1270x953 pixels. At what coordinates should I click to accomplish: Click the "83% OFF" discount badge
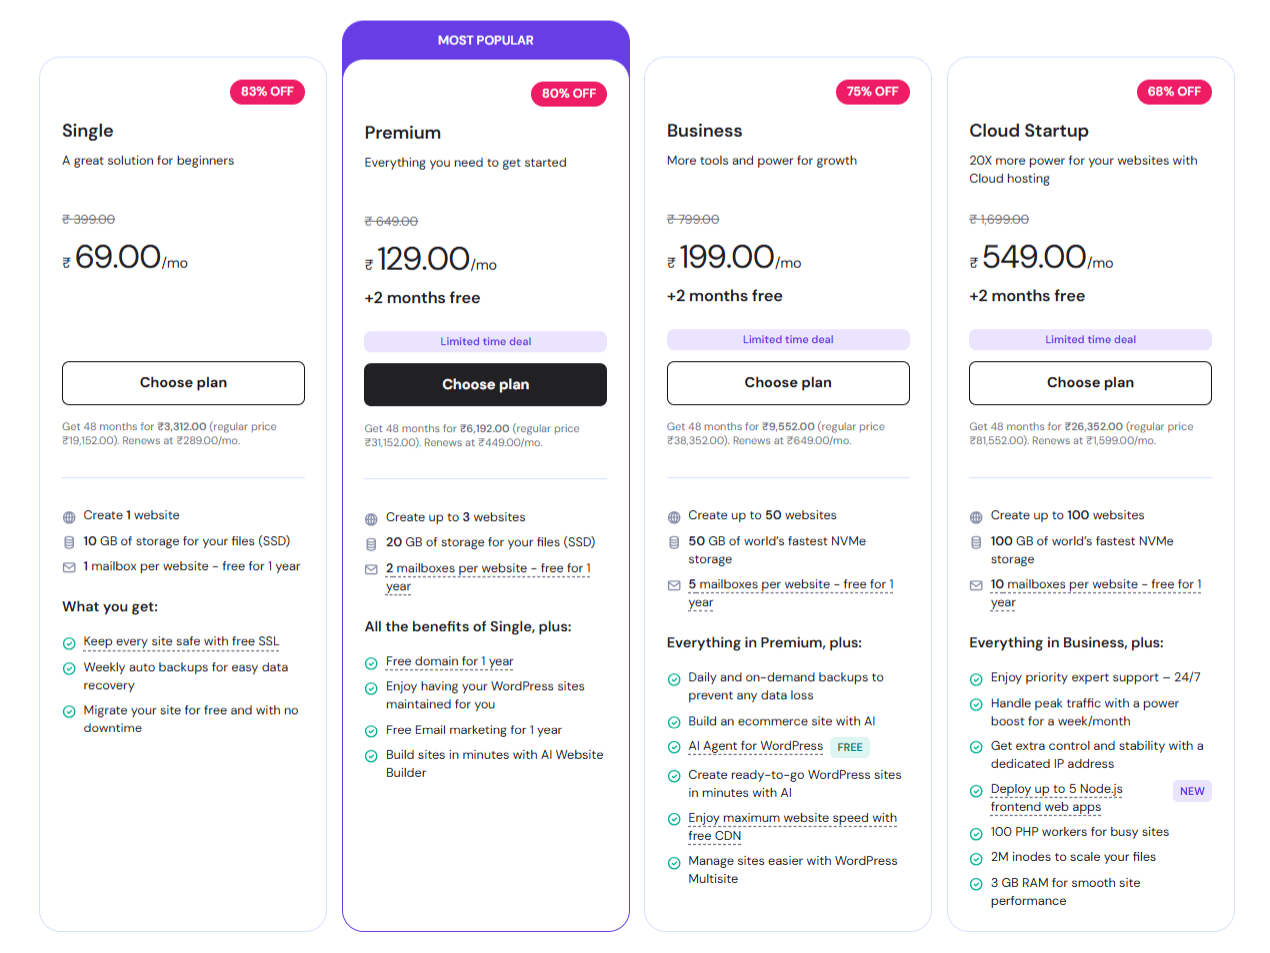(x=267, y=92)
